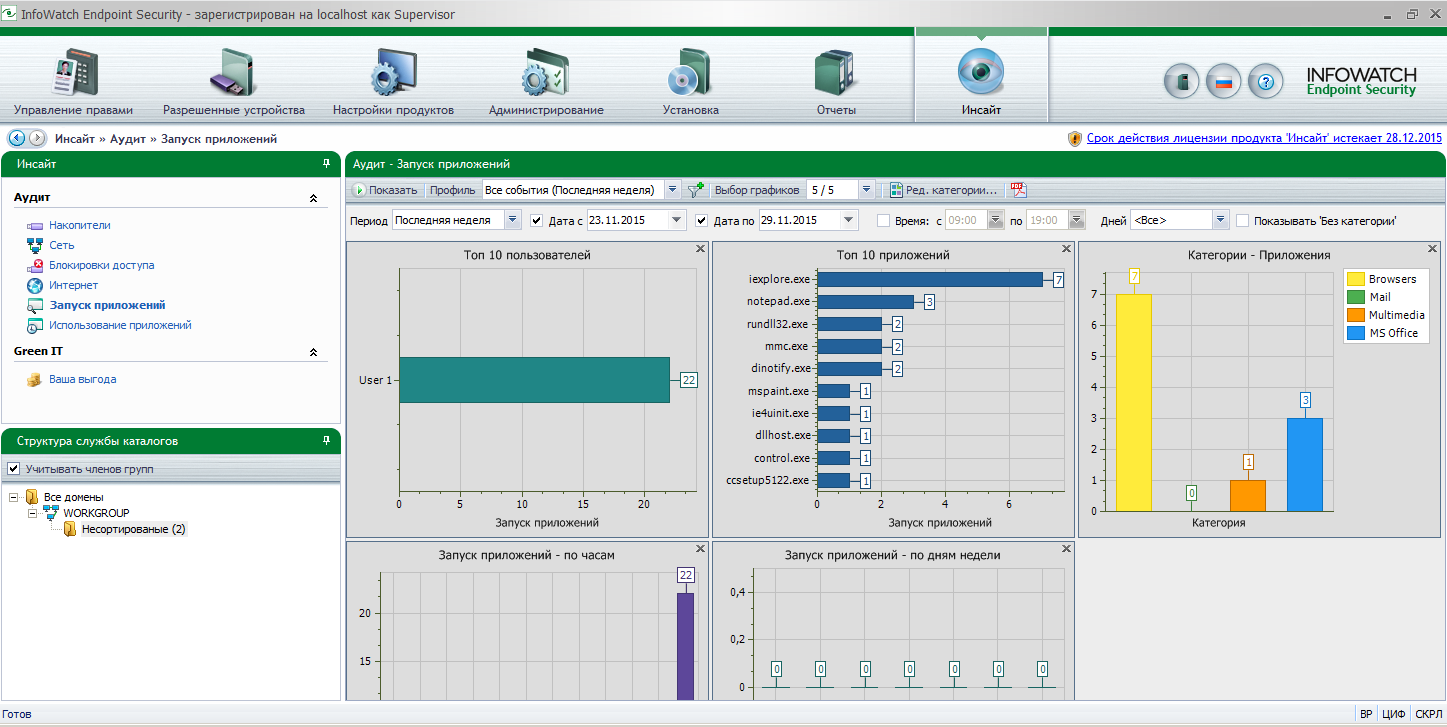Select Использование приложений audit item
This screenshot has width=1447, height=727.
pos(120,325)
